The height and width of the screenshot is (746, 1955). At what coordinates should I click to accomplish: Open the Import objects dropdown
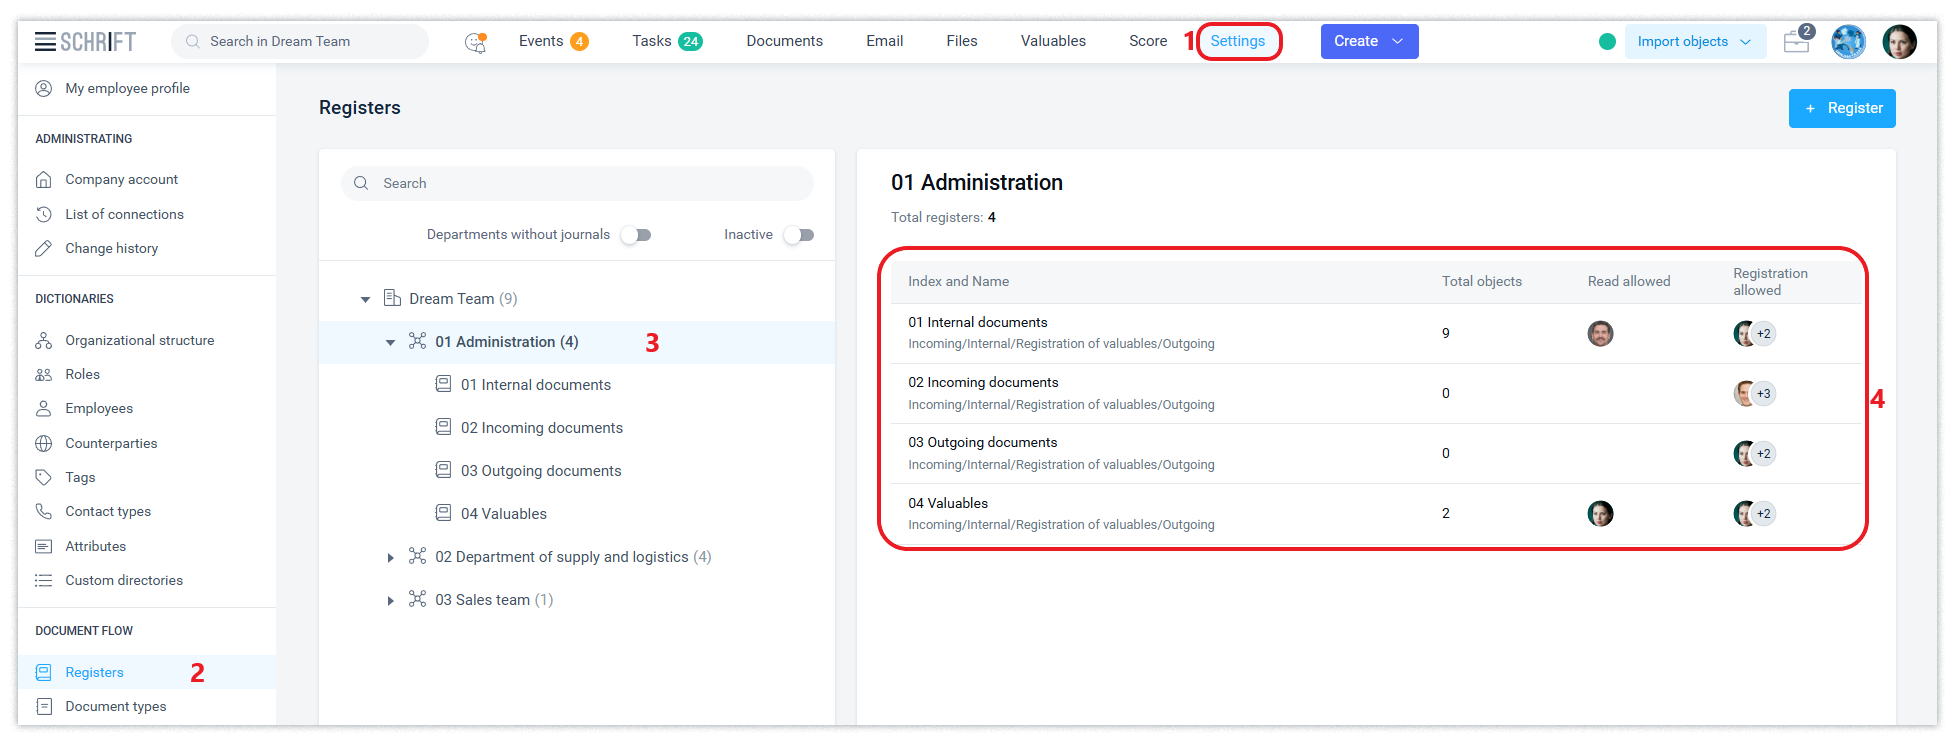[1694, 42]
